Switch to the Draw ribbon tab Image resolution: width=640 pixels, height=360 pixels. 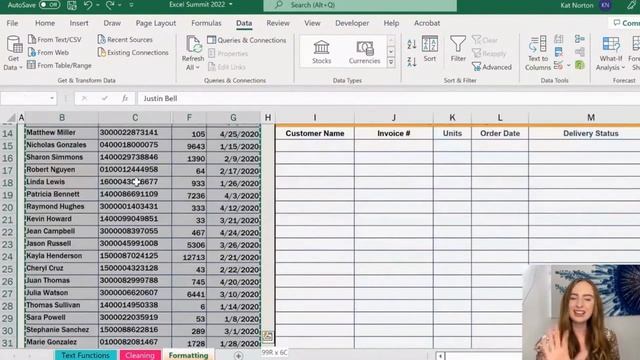(x=112, y=23)
